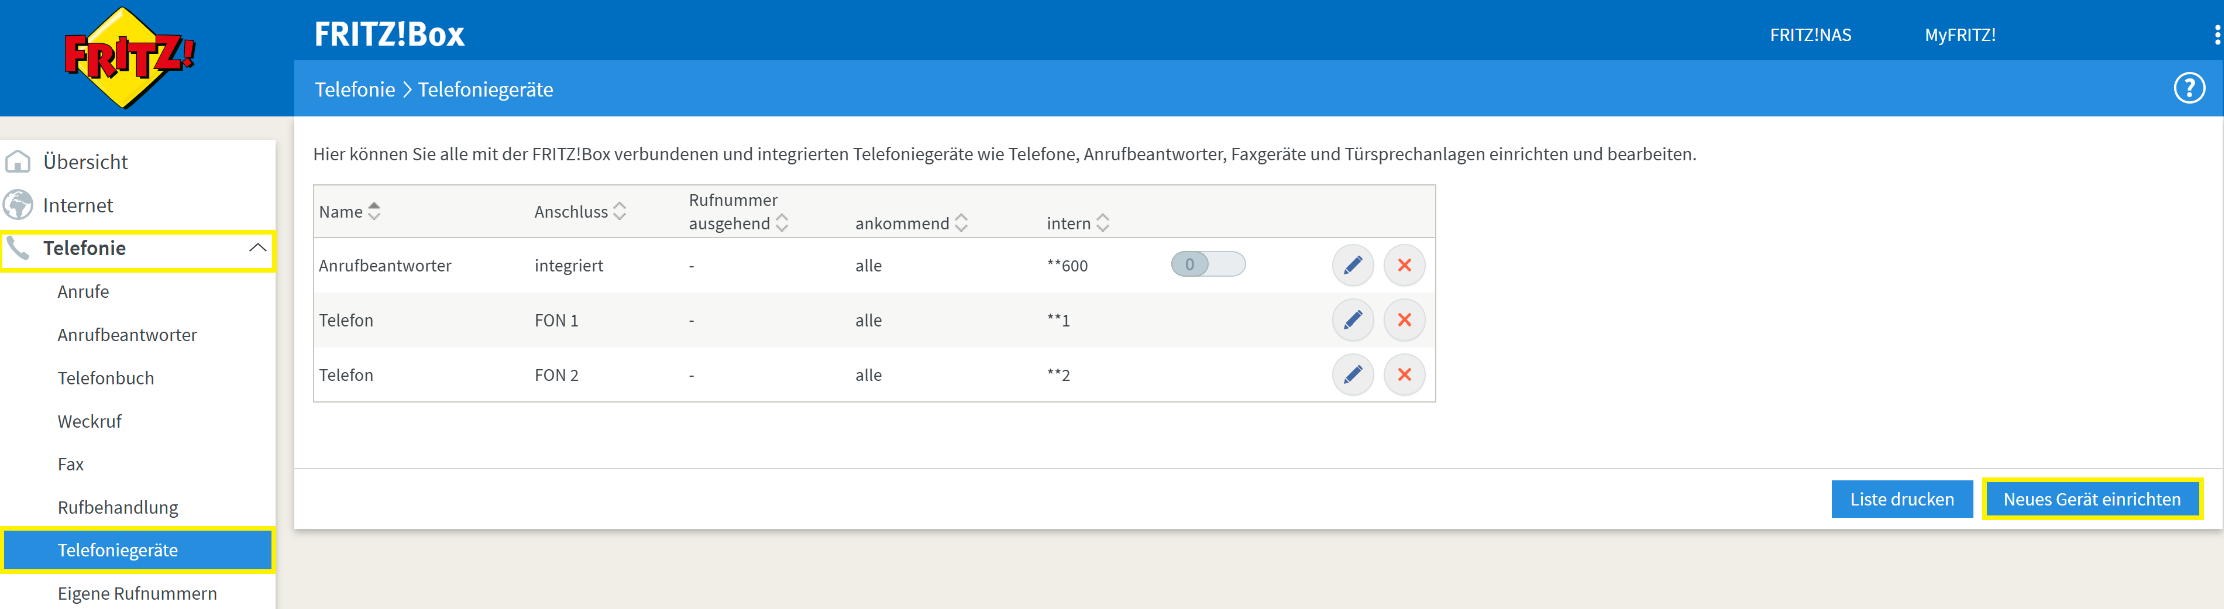Open FRITZ!NAS from the header
This screenshot has height=609, width=2224.
tap(1810, 35)
